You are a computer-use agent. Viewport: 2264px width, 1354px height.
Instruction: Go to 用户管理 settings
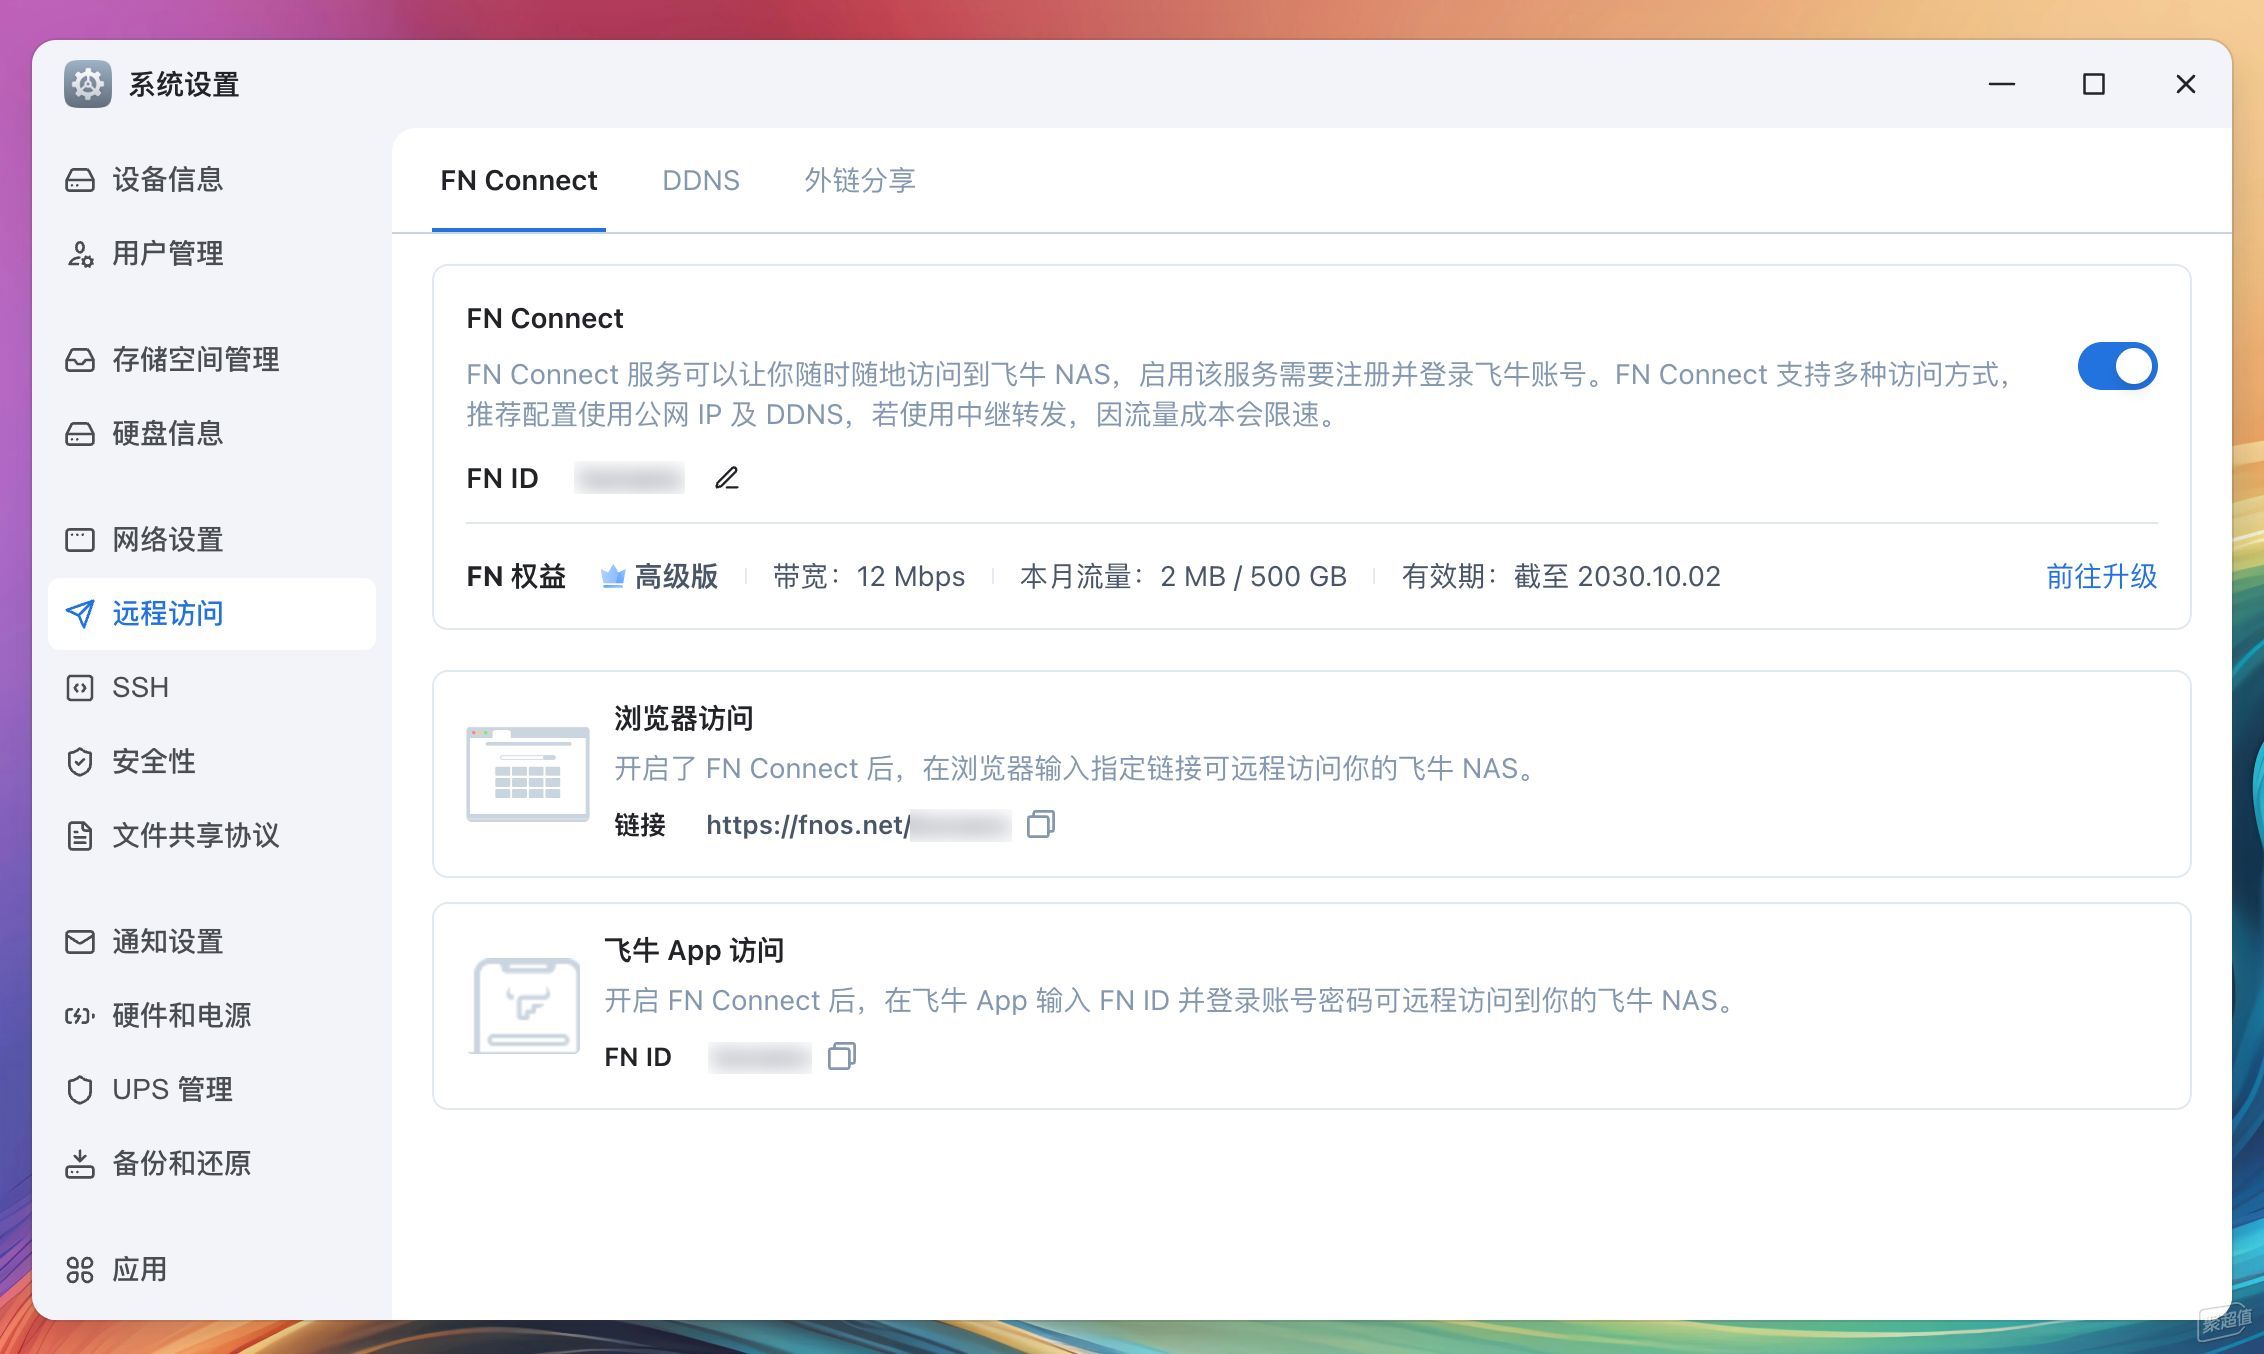click(x=167, y=254)
